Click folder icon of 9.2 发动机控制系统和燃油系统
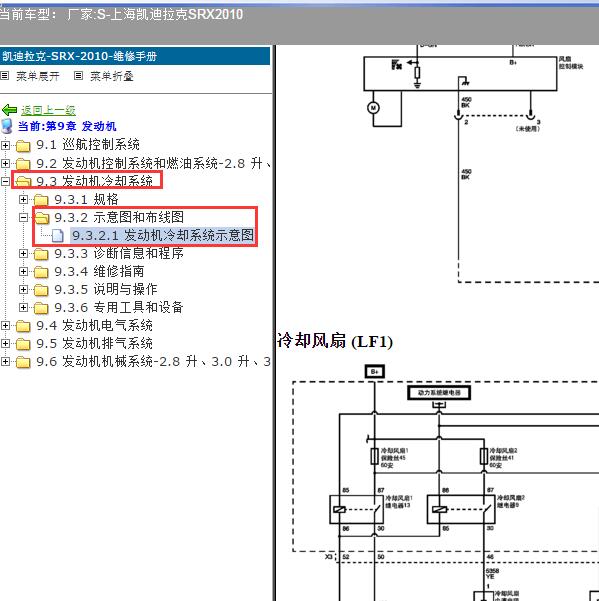This screenshot has height=601, width=599. click(23, 164)
